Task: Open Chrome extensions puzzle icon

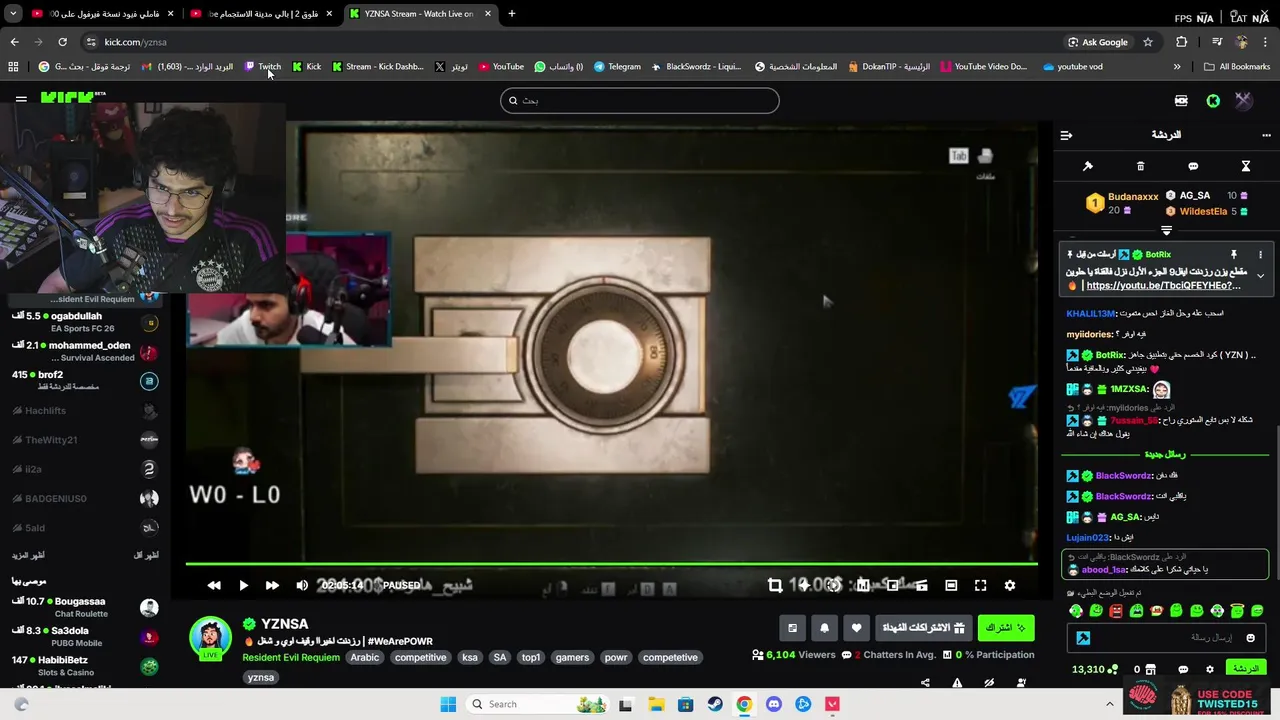Action: (x=1182, y=42)
